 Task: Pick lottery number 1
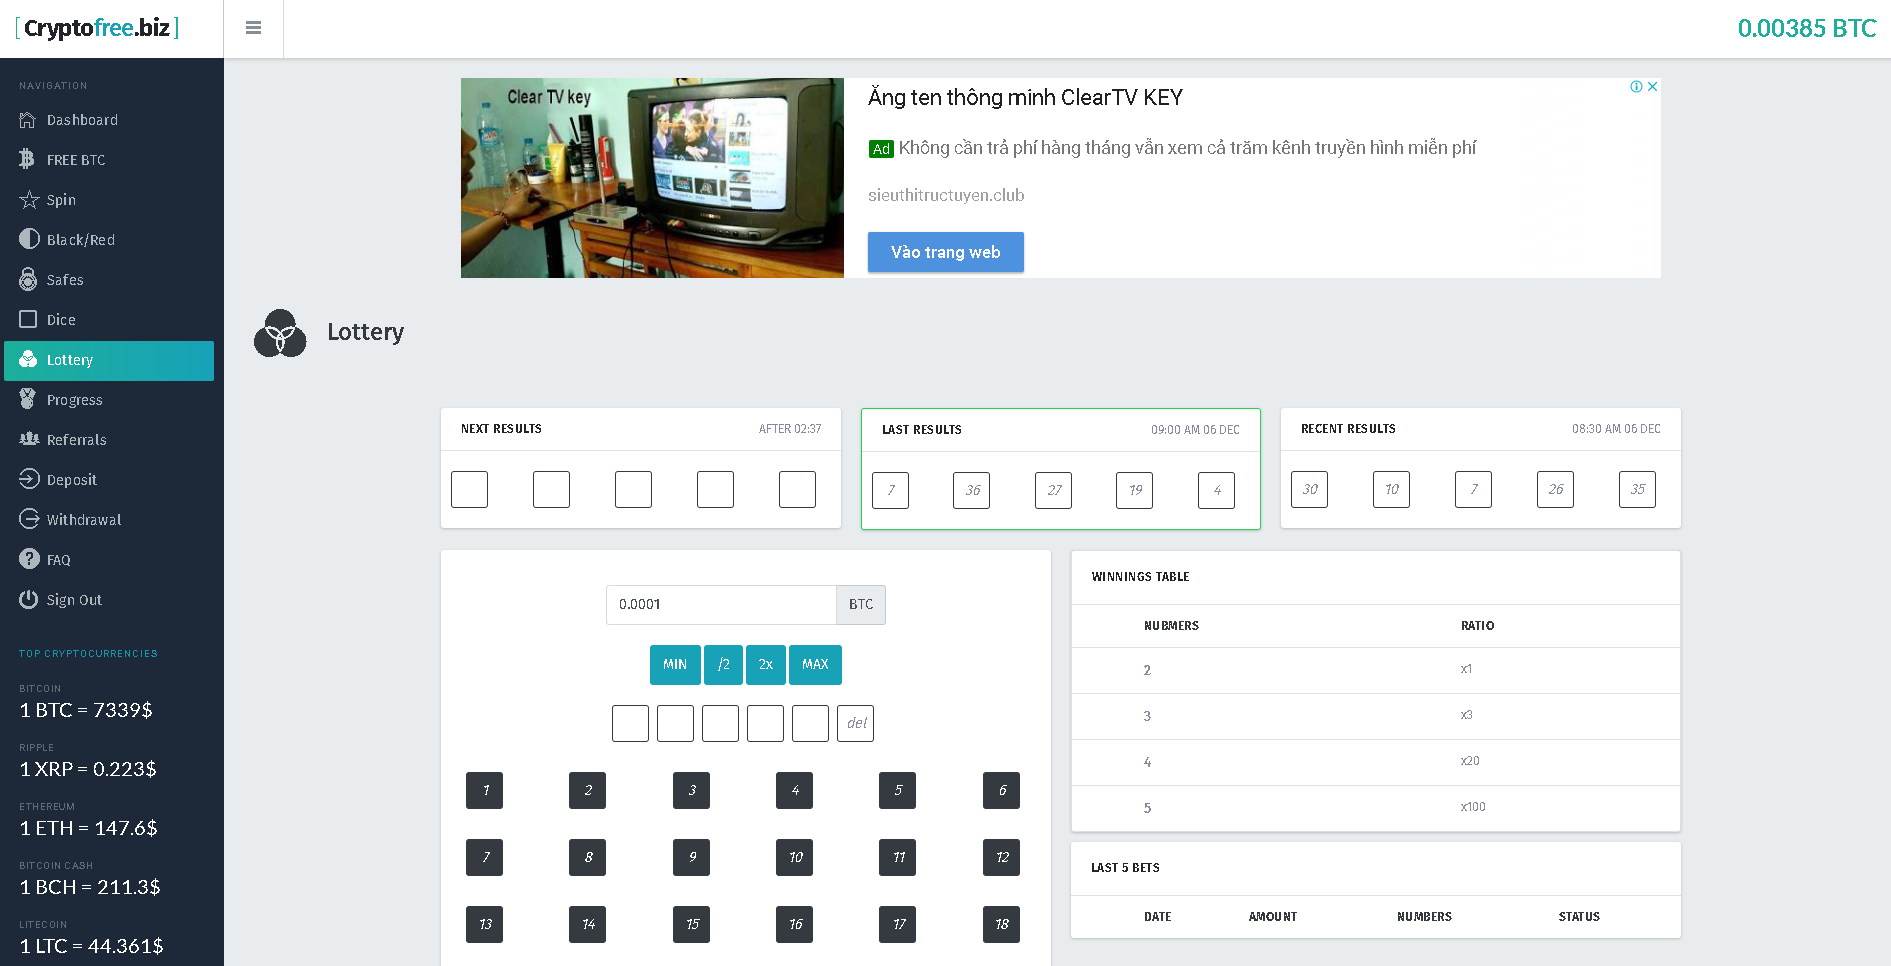(485, 790)
